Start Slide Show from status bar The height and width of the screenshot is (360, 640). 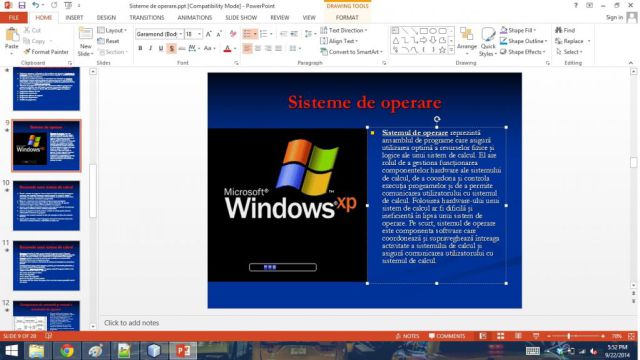[536, 336]
